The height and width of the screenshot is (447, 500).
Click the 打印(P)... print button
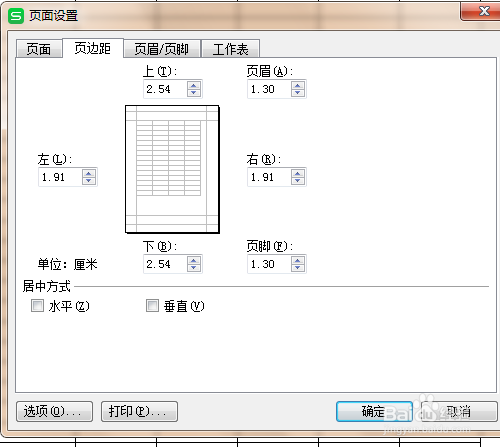coord(139,411)
